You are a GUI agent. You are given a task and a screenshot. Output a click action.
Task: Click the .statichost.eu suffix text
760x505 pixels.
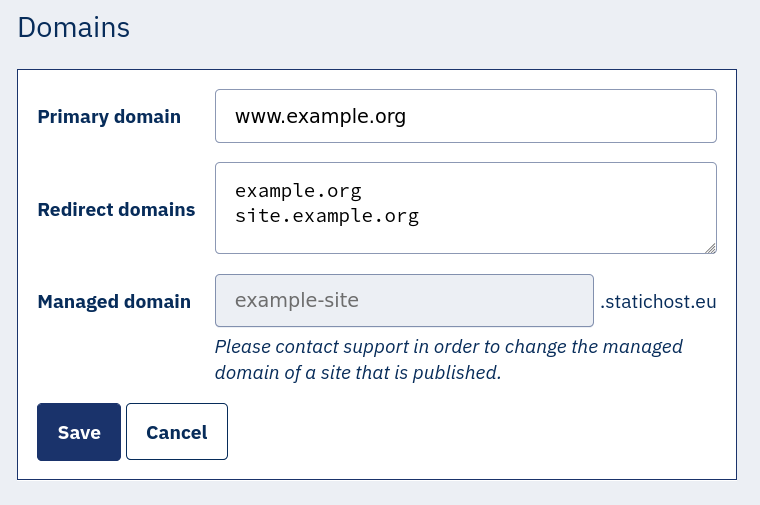[x=658, y=301]
